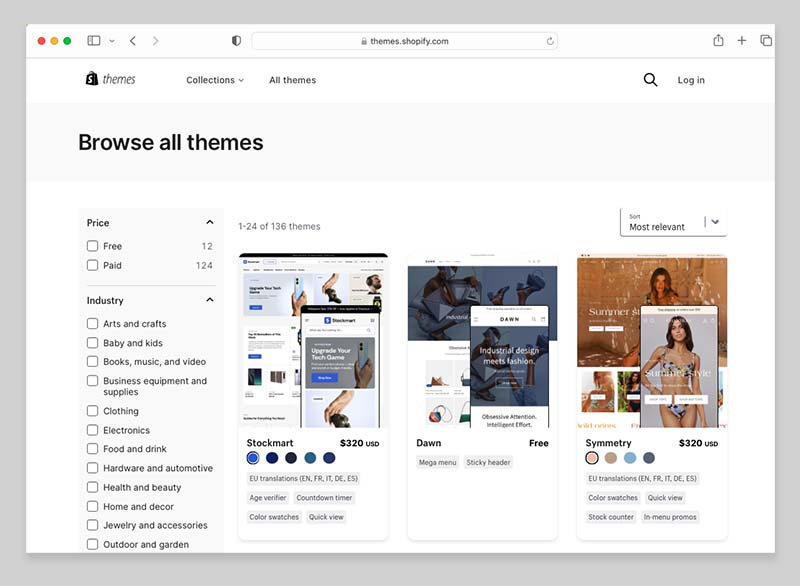
Task: Go to All themes
Action: click(292, 80)
